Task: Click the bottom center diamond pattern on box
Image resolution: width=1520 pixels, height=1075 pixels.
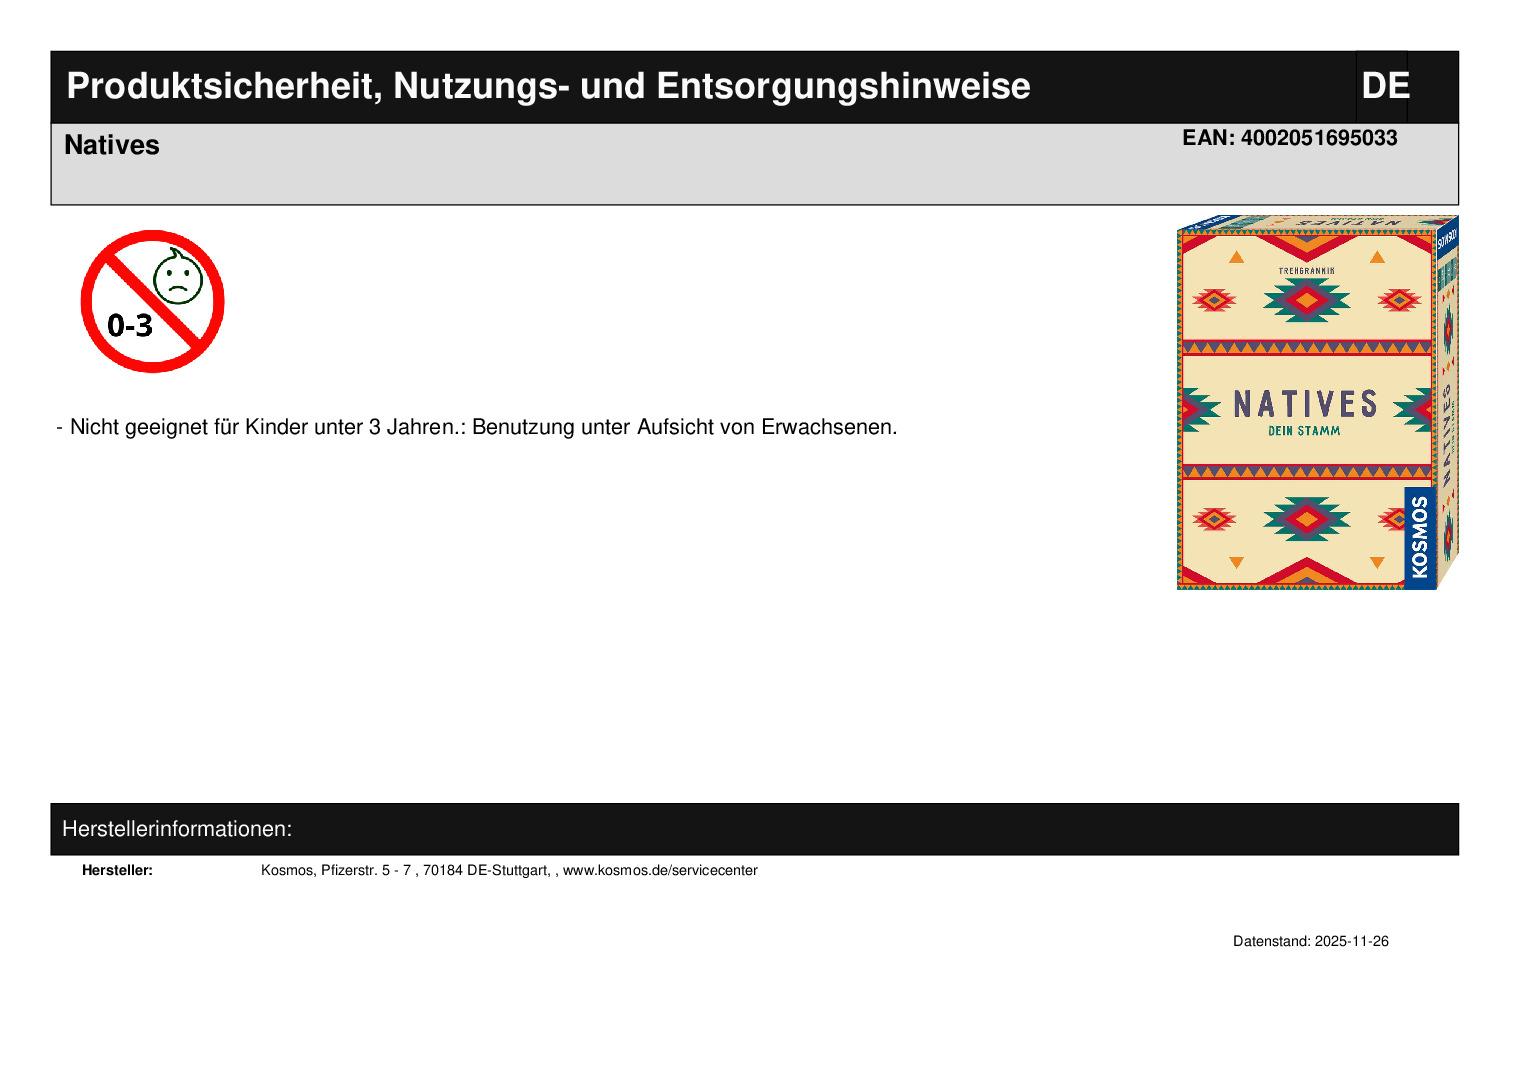Action: click(1306, 519)
